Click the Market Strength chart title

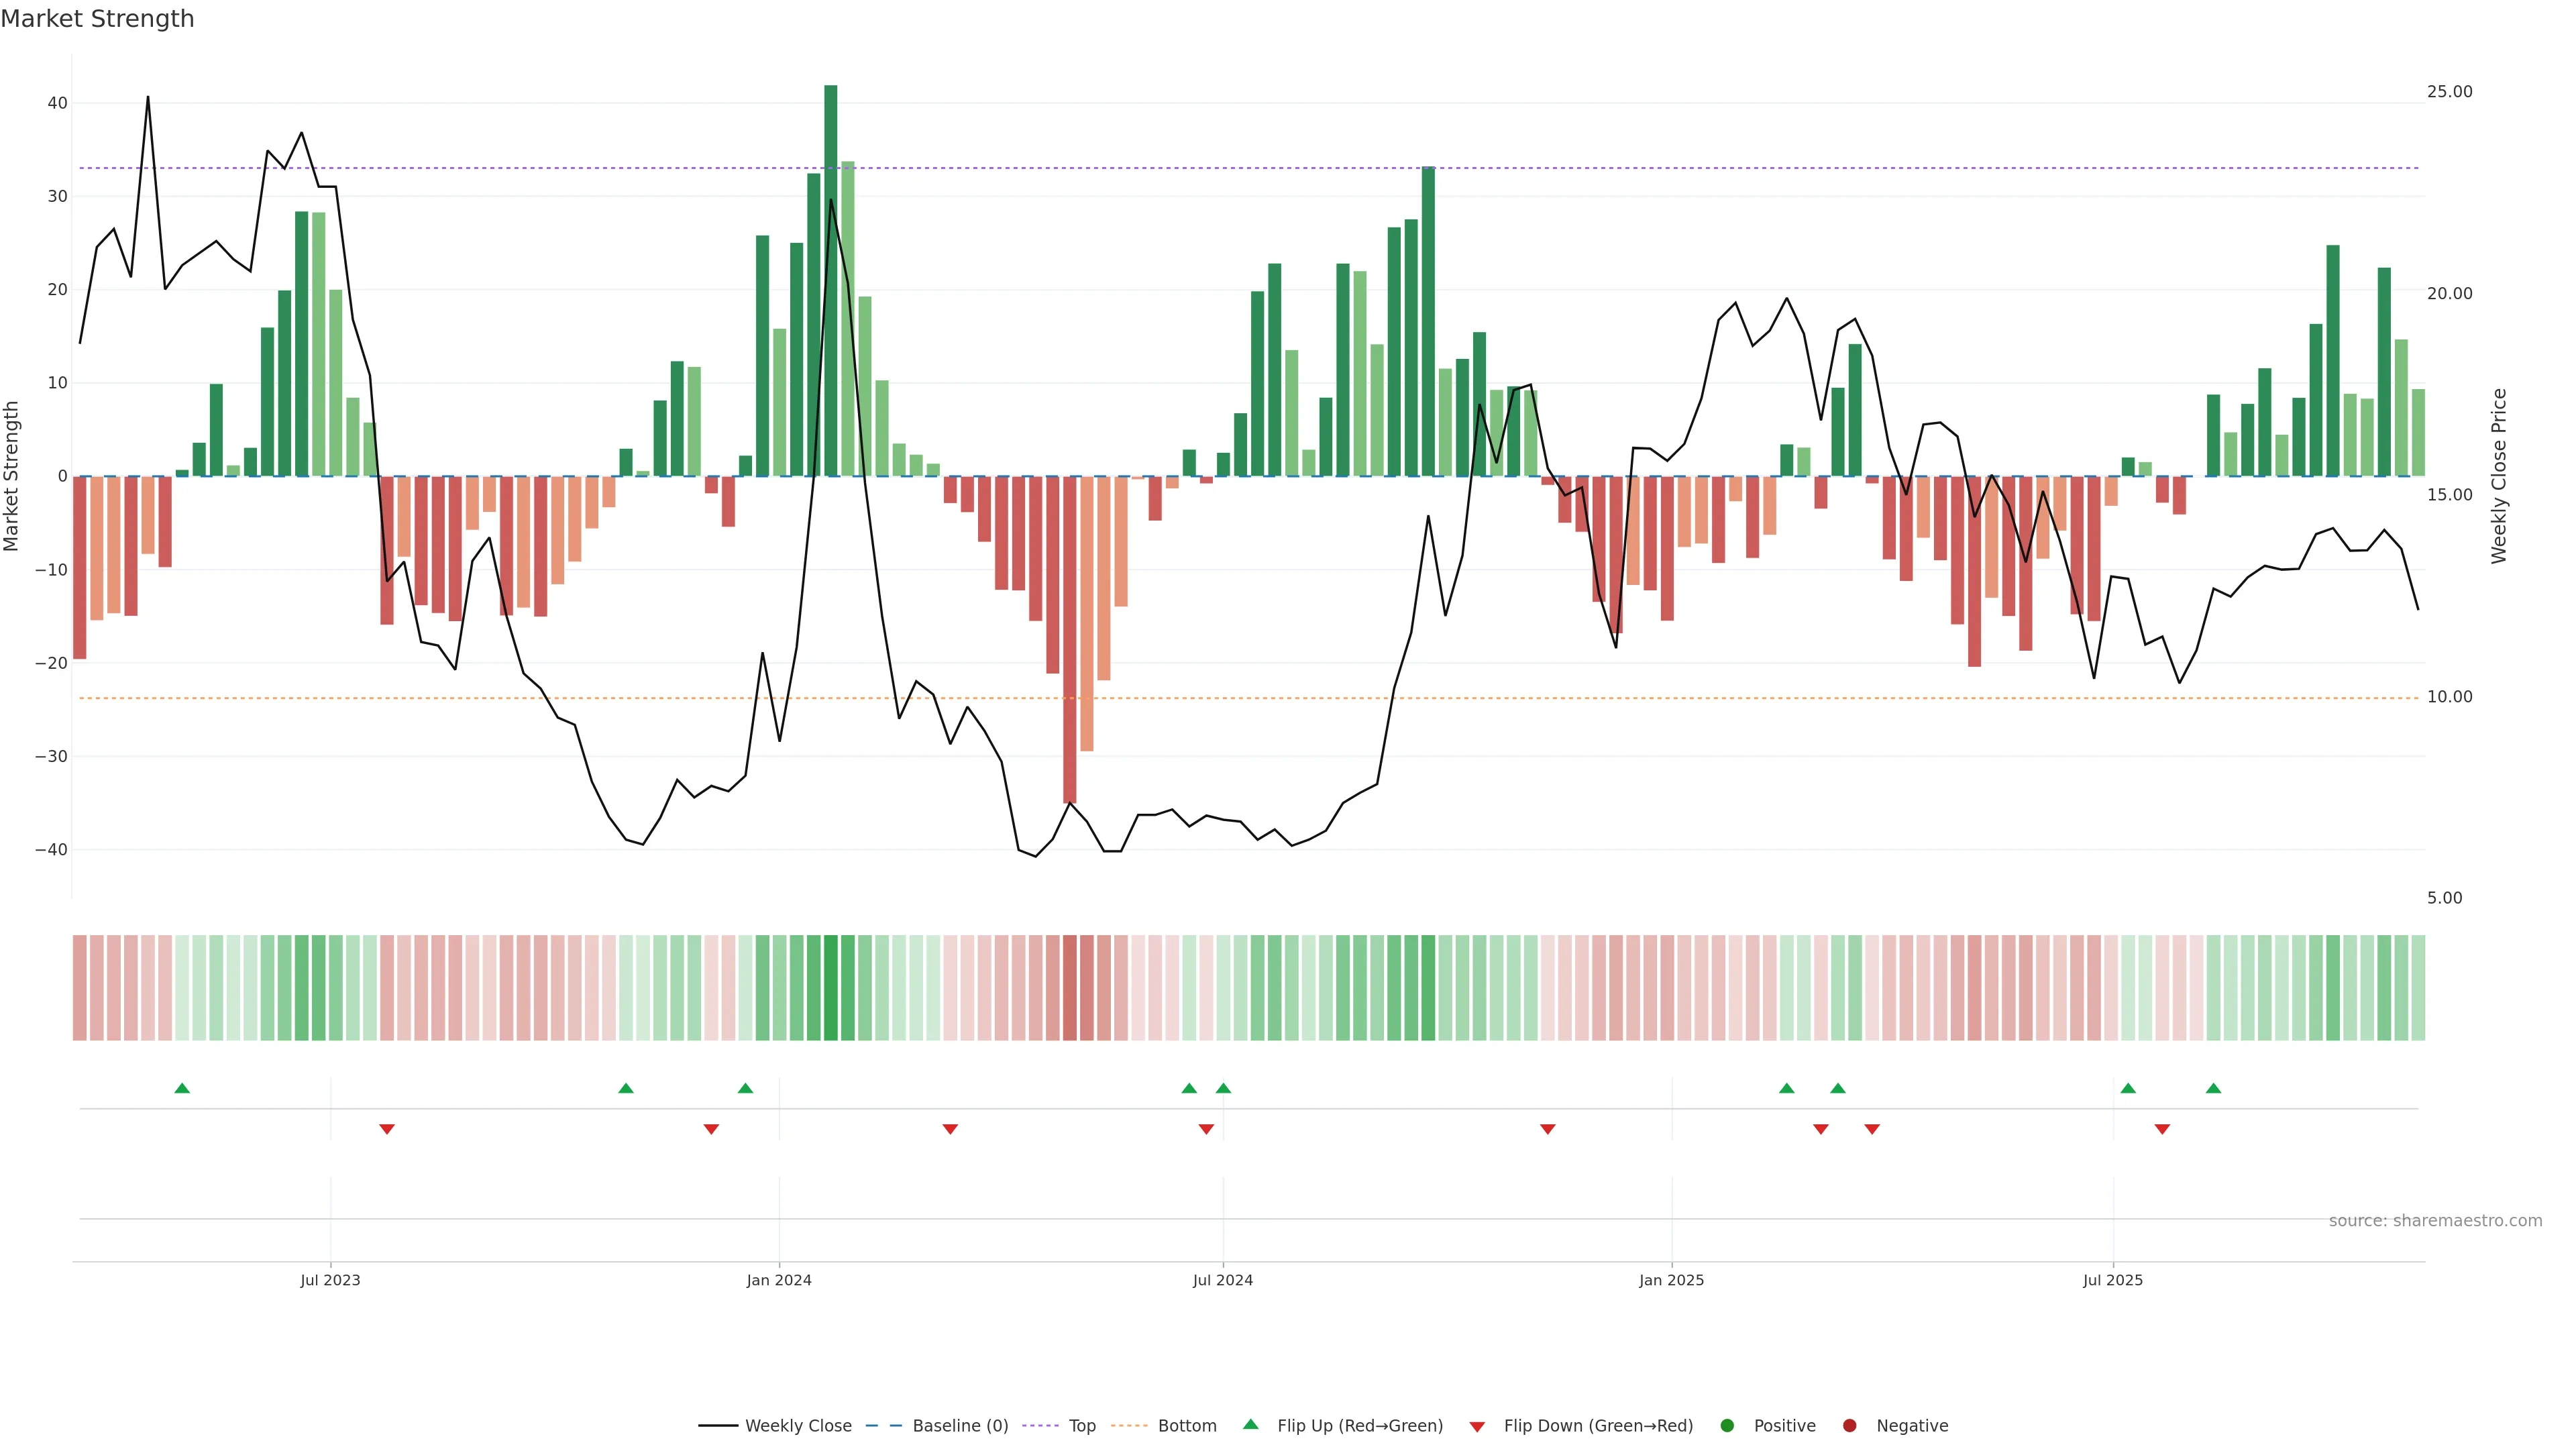click(97, 19)
